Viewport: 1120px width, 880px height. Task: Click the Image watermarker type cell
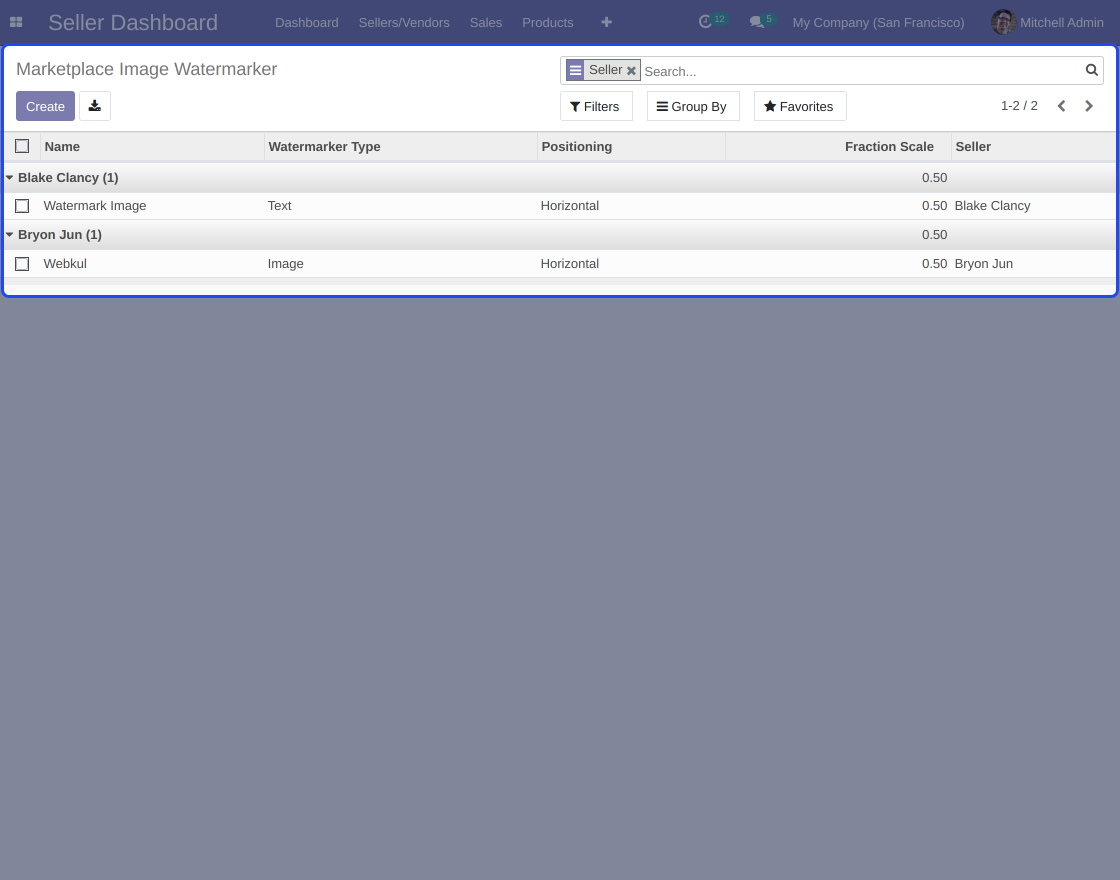(286, 264)
